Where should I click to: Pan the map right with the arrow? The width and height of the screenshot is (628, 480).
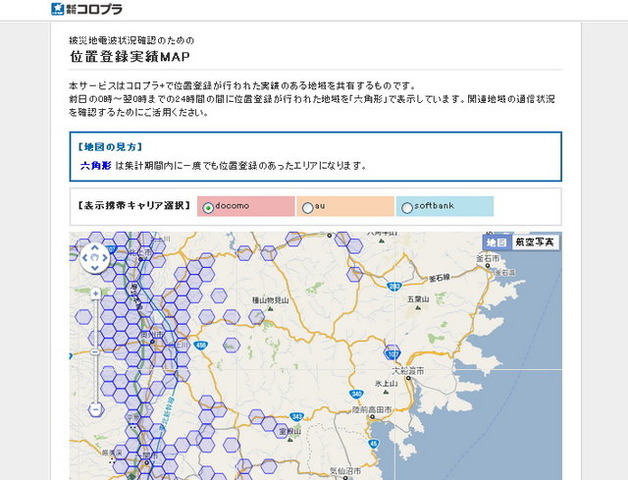point(105,258)
